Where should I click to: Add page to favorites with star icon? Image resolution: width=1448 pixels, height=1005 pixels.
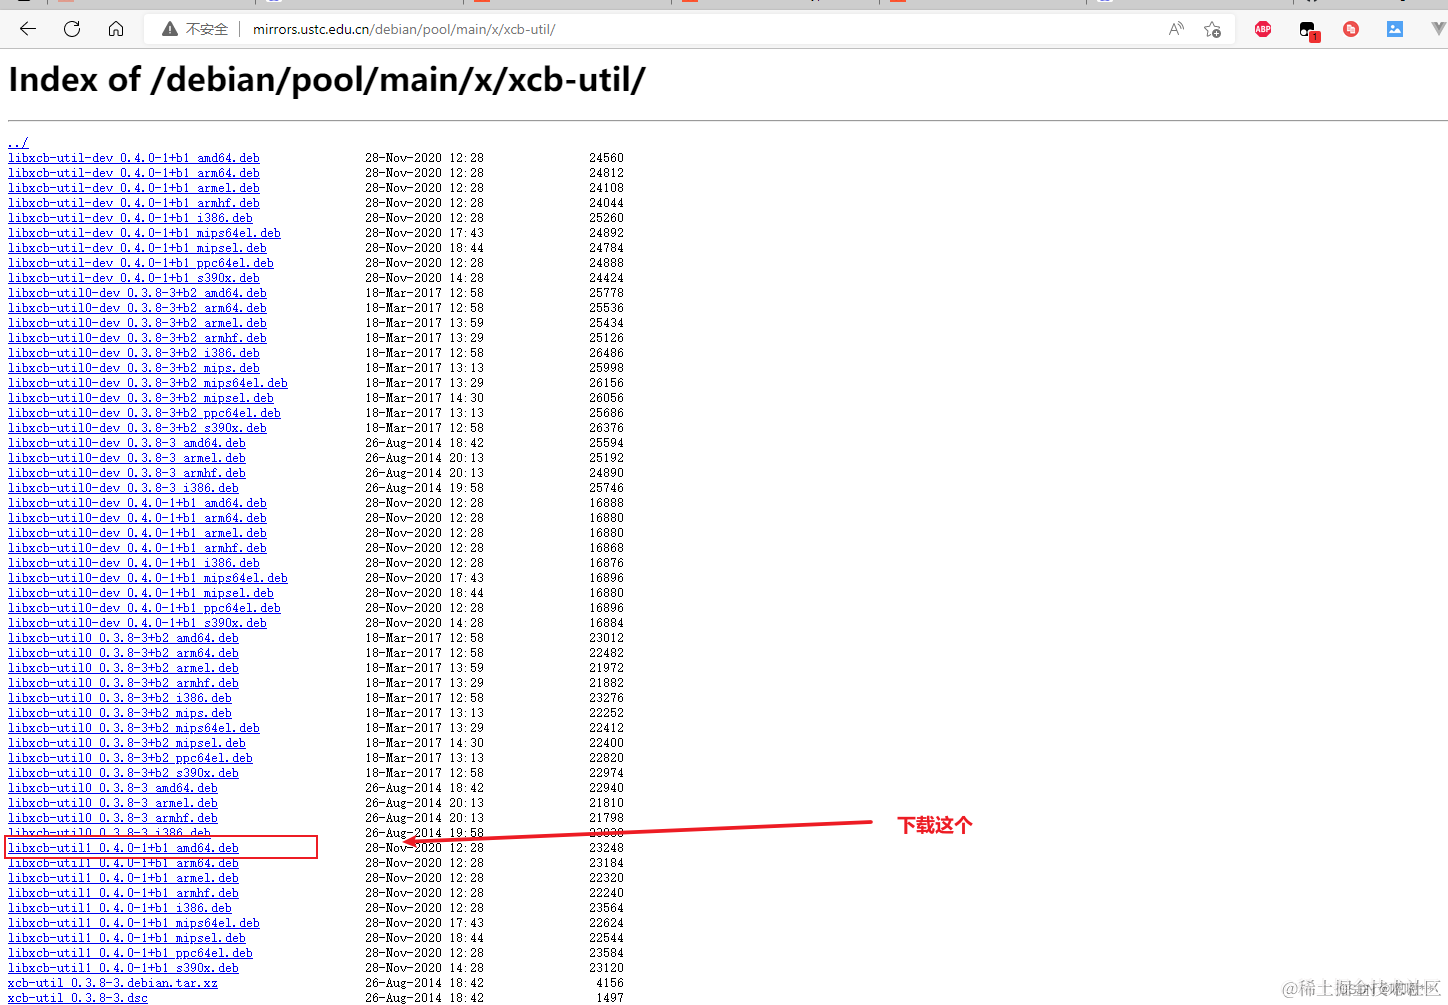1212,29
